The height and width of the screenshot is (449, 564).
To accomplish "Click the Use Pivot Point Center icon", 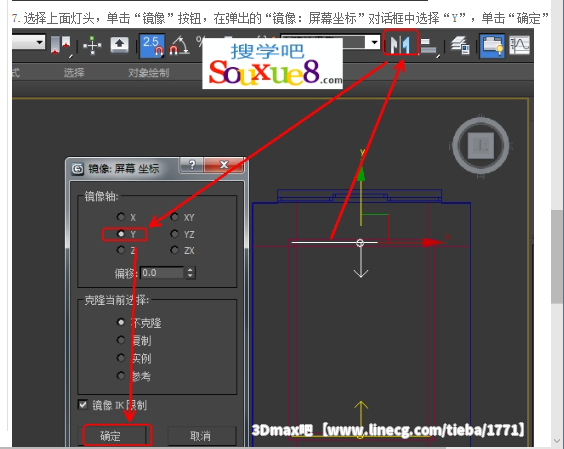I will (x=60, y=46).
